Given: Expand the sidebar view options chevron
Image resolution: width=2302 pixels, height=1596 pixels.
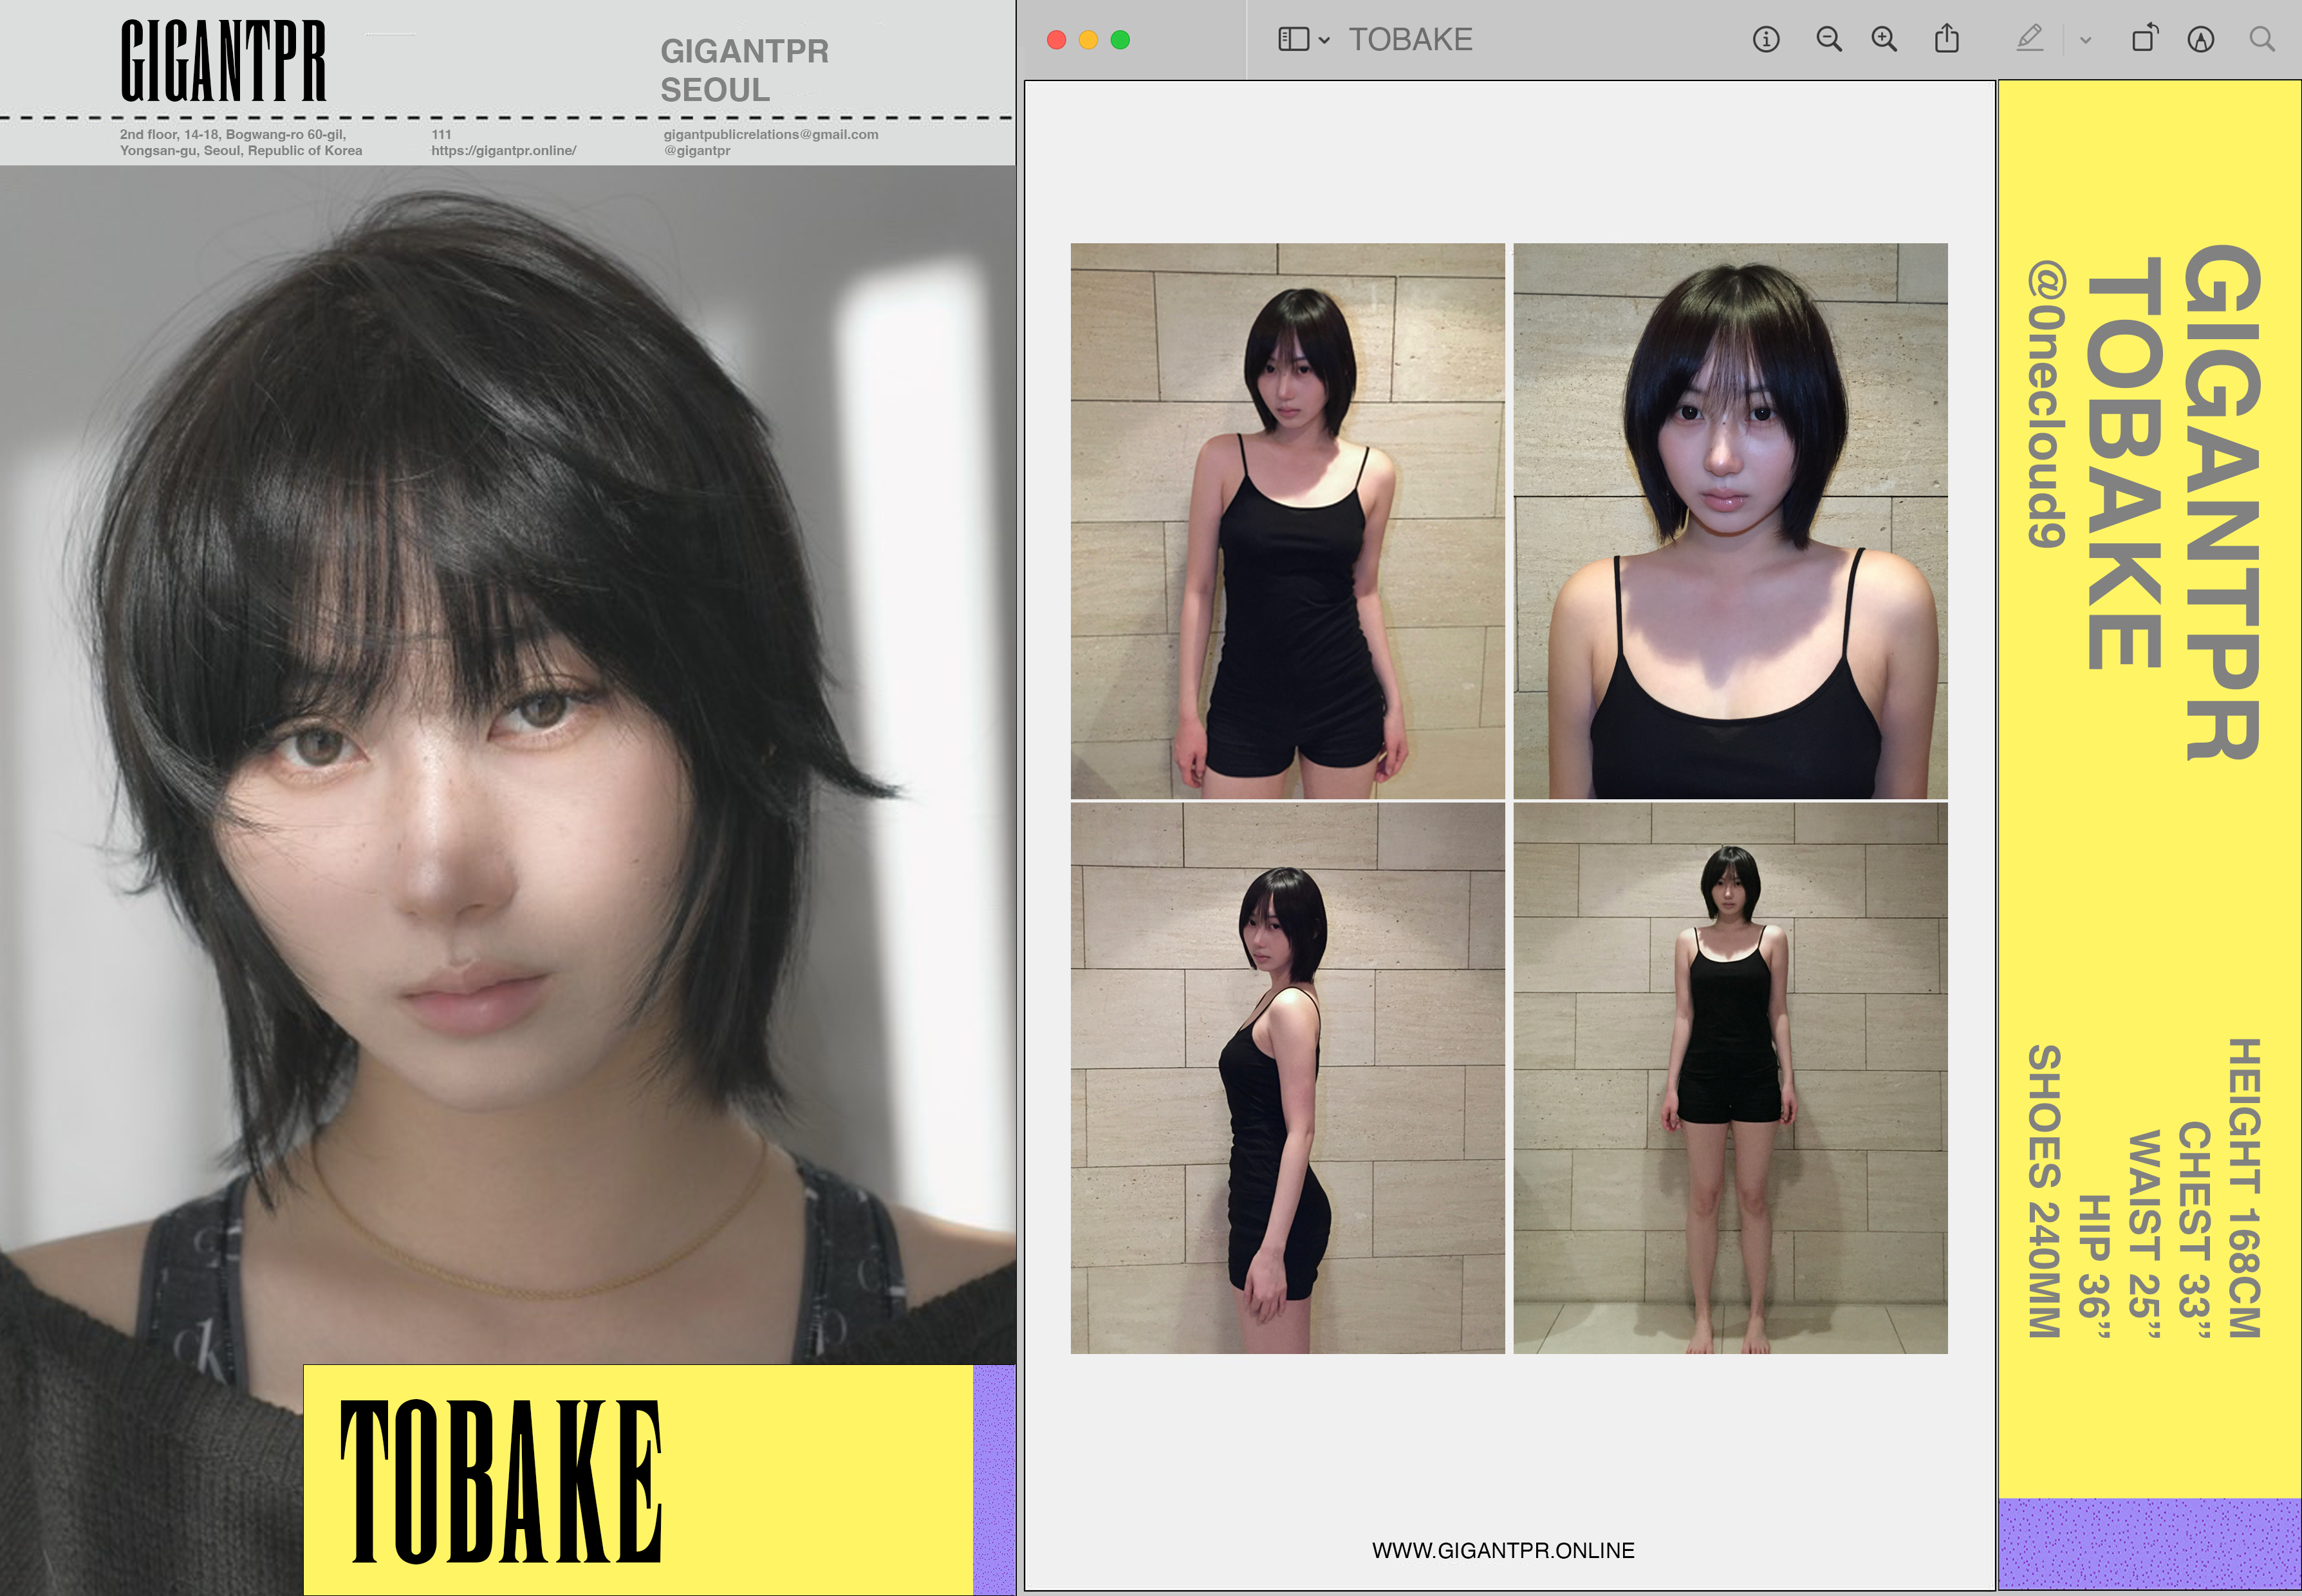Looking at the screenshot, I should 1324,41.
